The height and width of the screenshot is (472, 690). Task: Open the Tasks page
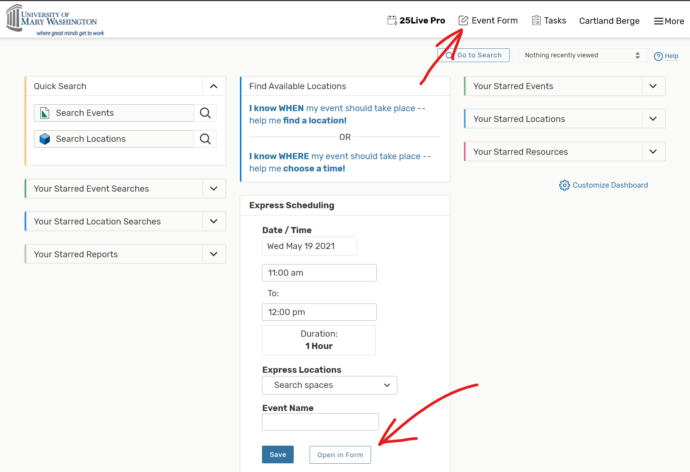pos(549,21)
